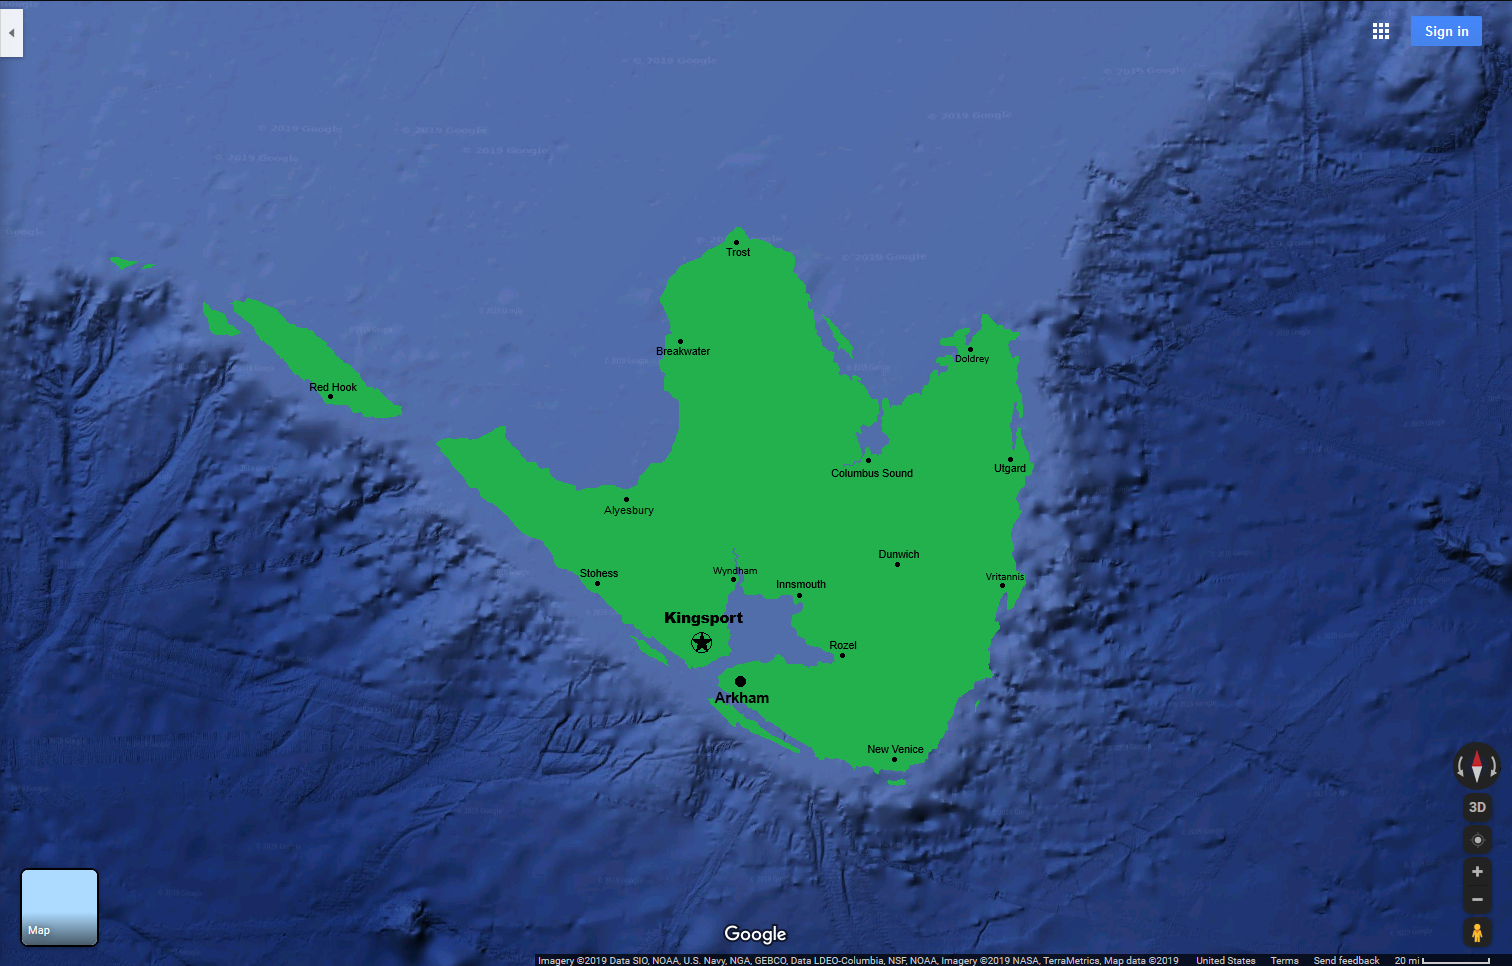
Task: Click the New Venice label
Action: tap(895, 749)
